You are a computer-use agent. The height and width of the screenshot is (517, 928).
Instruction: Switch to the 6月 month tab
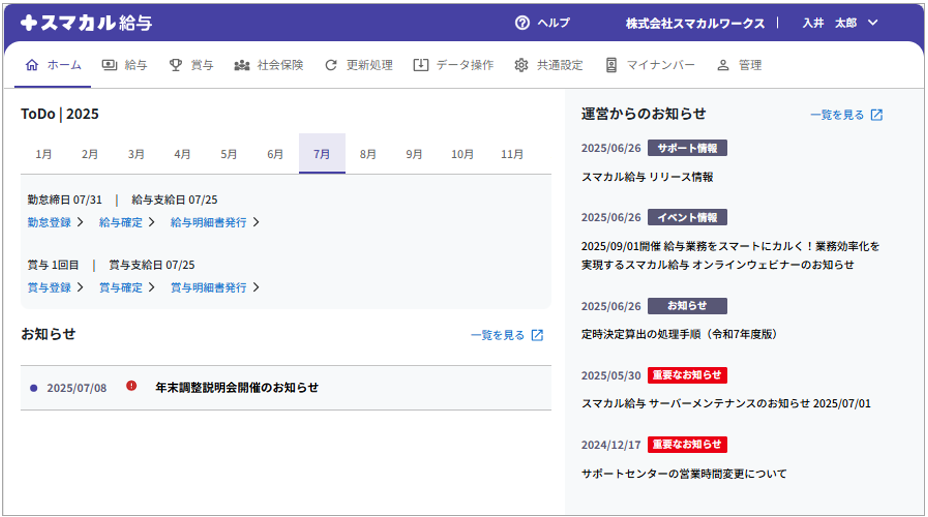coord(275,154)
